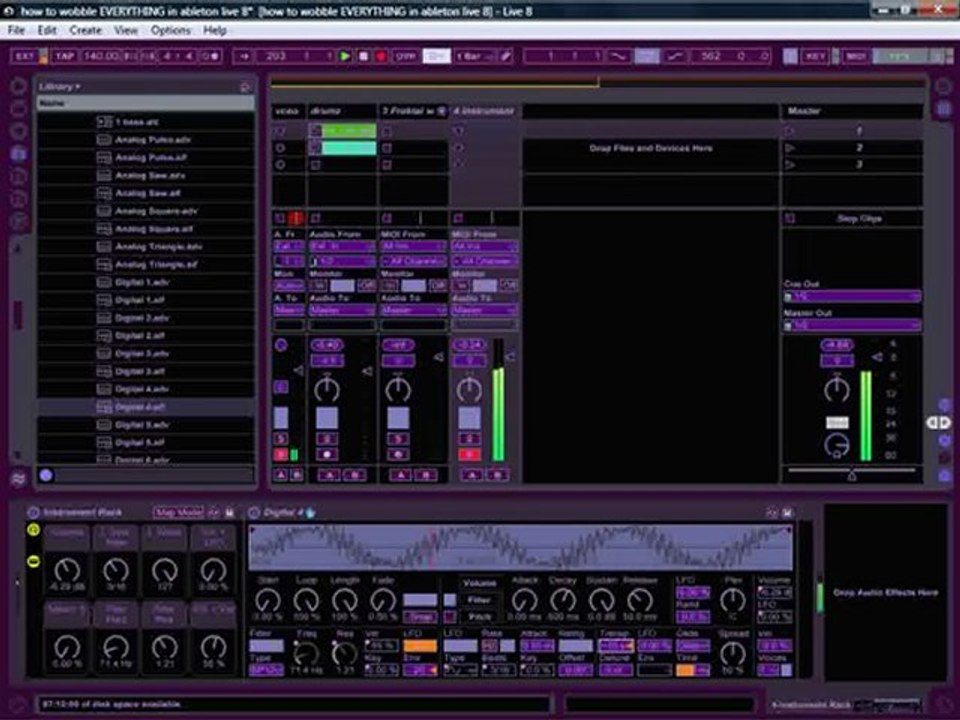Click the 140.00 tempo field
The image size is (960, 720).
(x=102, y=56)
